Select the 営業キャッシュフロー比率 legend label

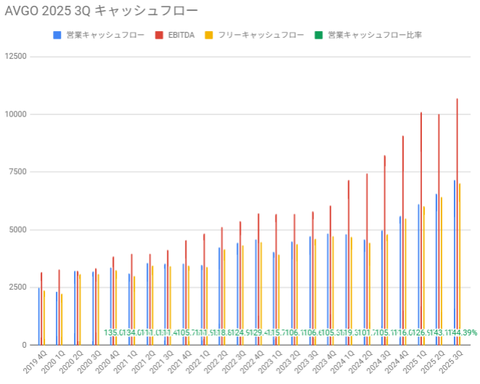[375, 35]
